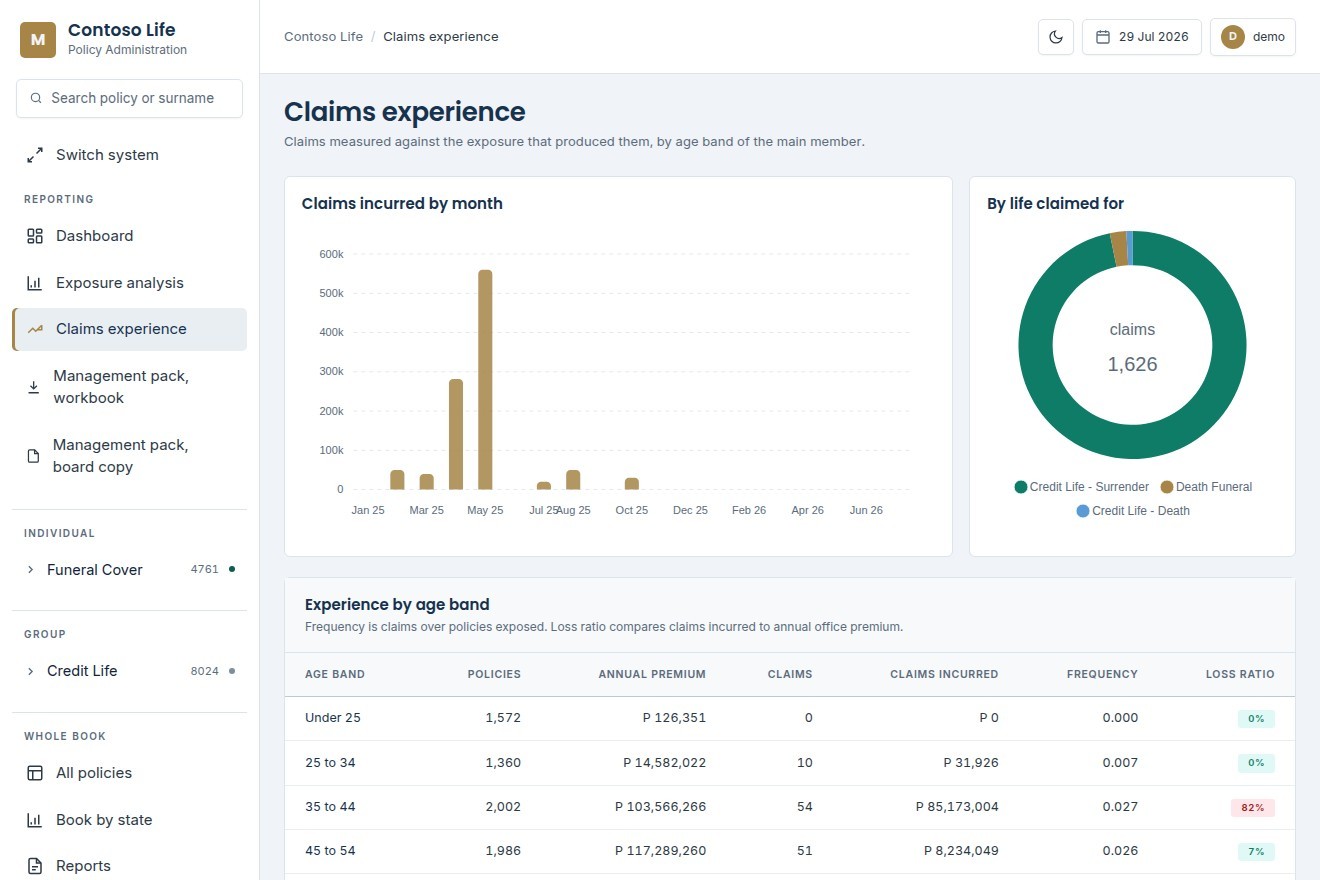Click the 'D' user avatar
This screenshot has height=880, width=1320.
point(1233,37)
